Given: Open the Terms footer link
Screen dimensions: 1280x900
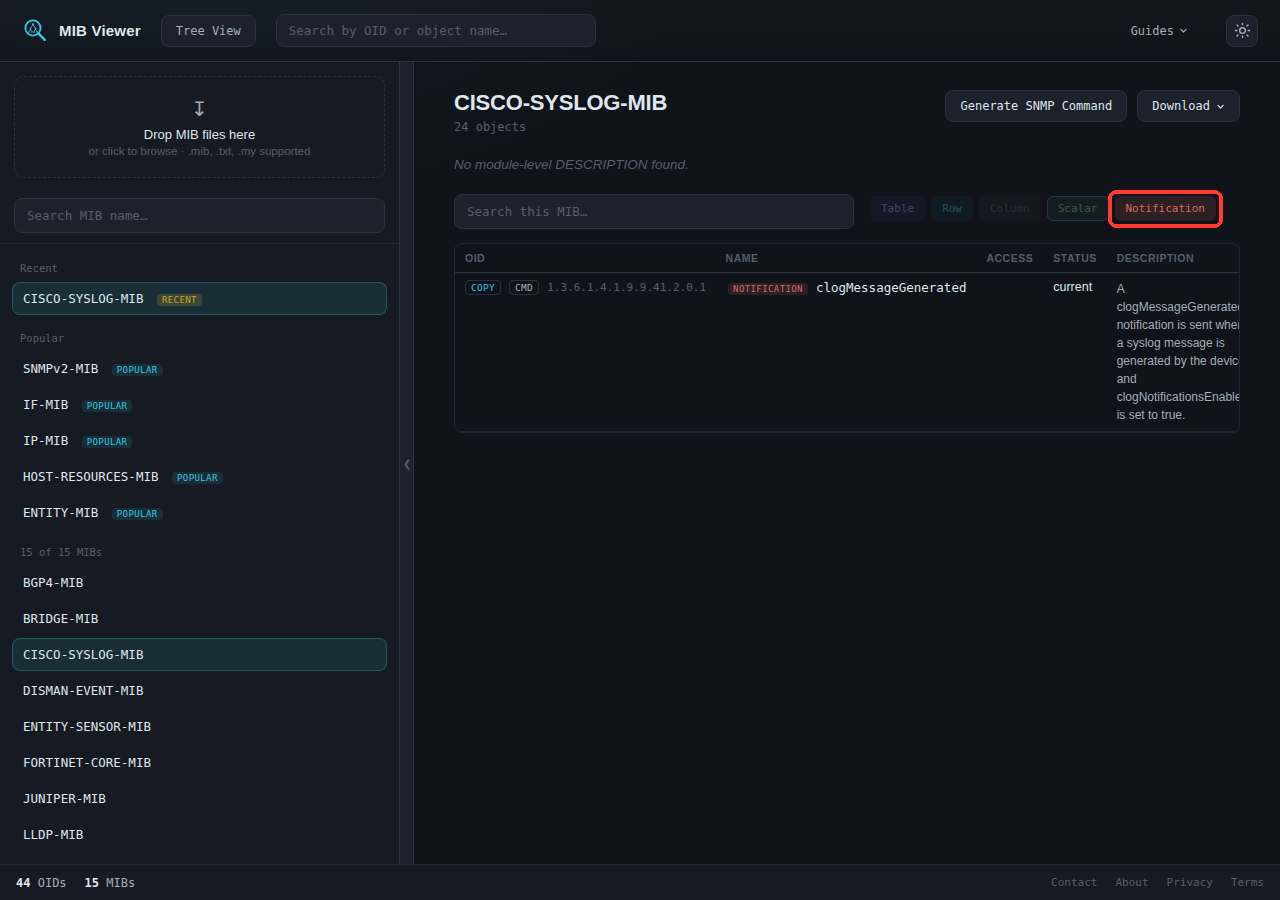Looking at the screenshot, I should tap(1247, 882).
